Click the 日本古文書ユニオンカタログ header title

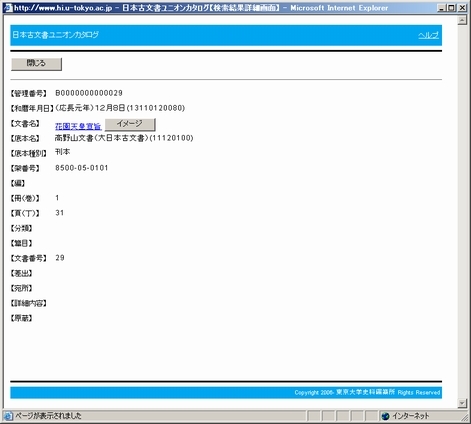[x=55, y=35]
